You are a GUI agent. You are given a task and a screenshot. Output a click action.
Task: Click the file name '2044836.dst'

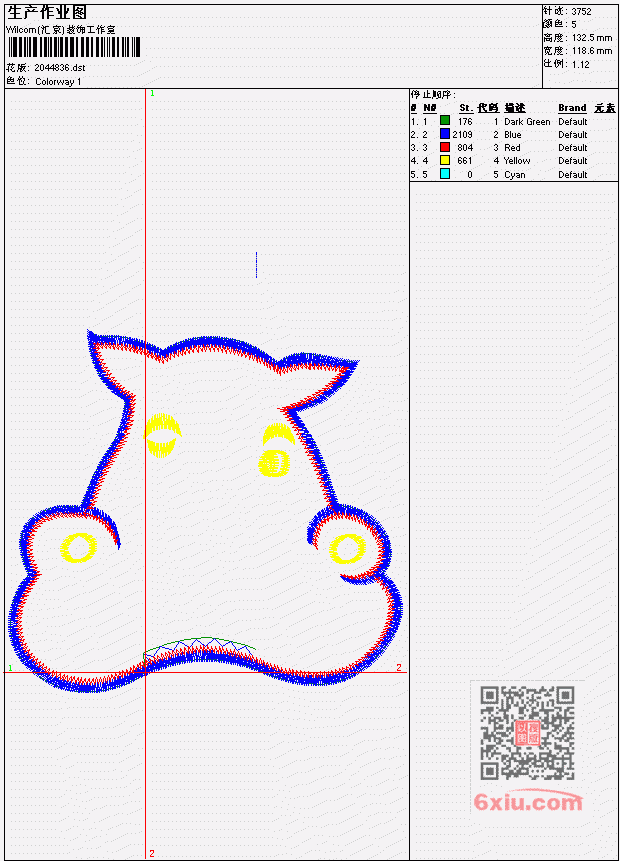60,68
